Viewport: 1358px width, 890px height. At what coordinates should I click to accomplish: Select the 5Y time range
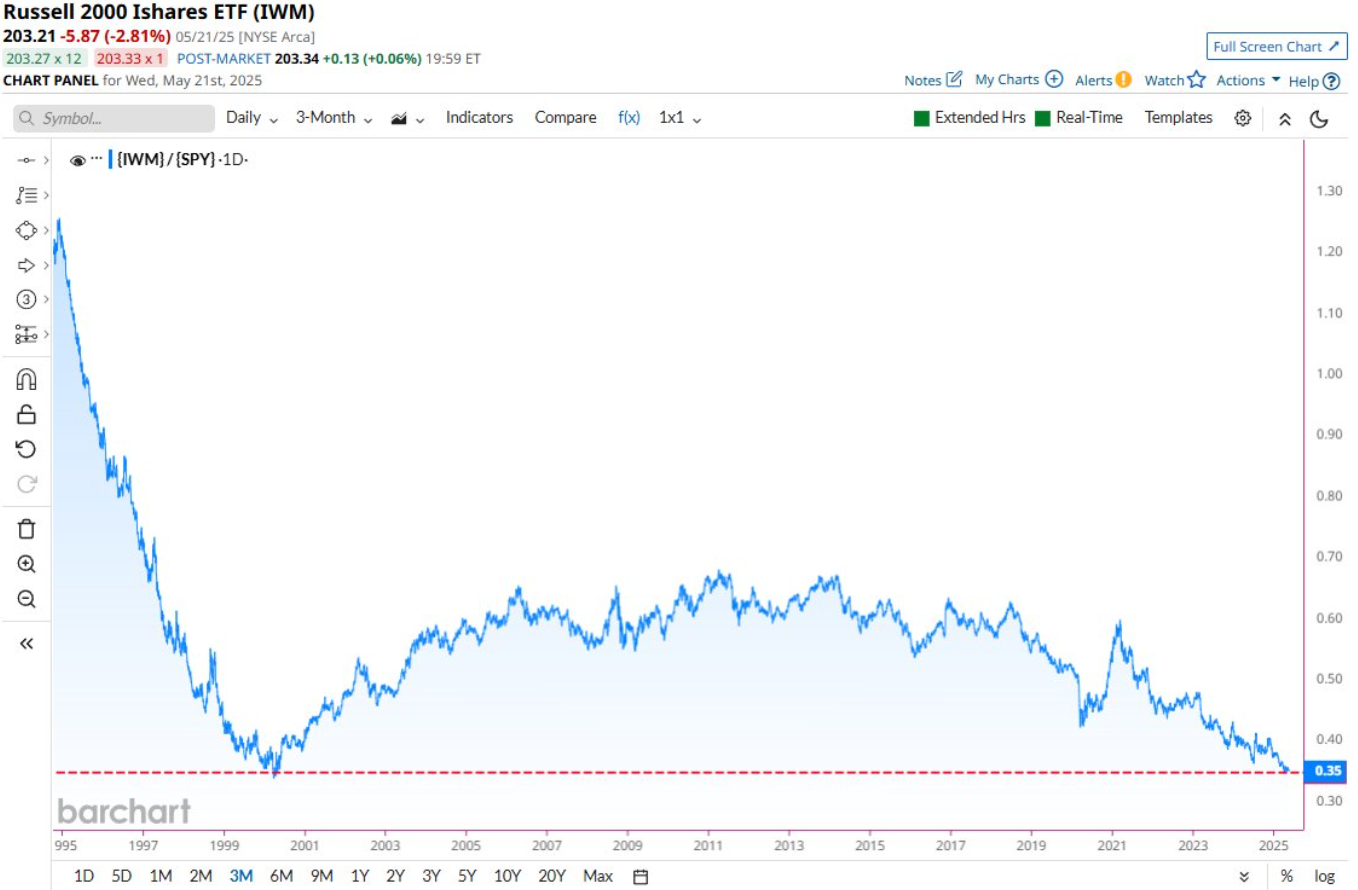[x=468, y=877]
